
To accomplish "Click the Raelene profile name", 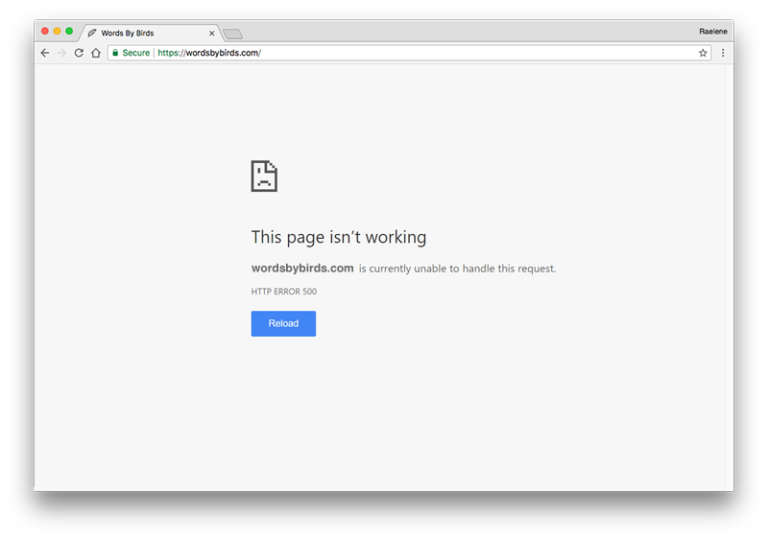I will pyautogui.click(x=713, y=31).
